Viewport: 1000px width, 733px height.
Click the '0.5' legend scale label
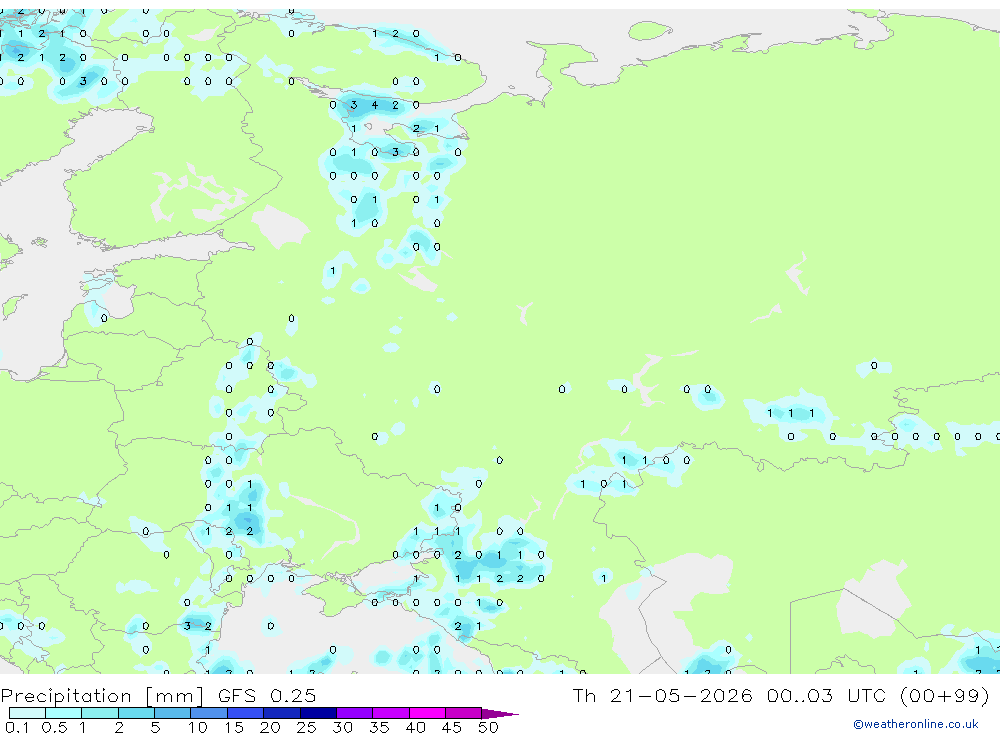pos(54,727)
